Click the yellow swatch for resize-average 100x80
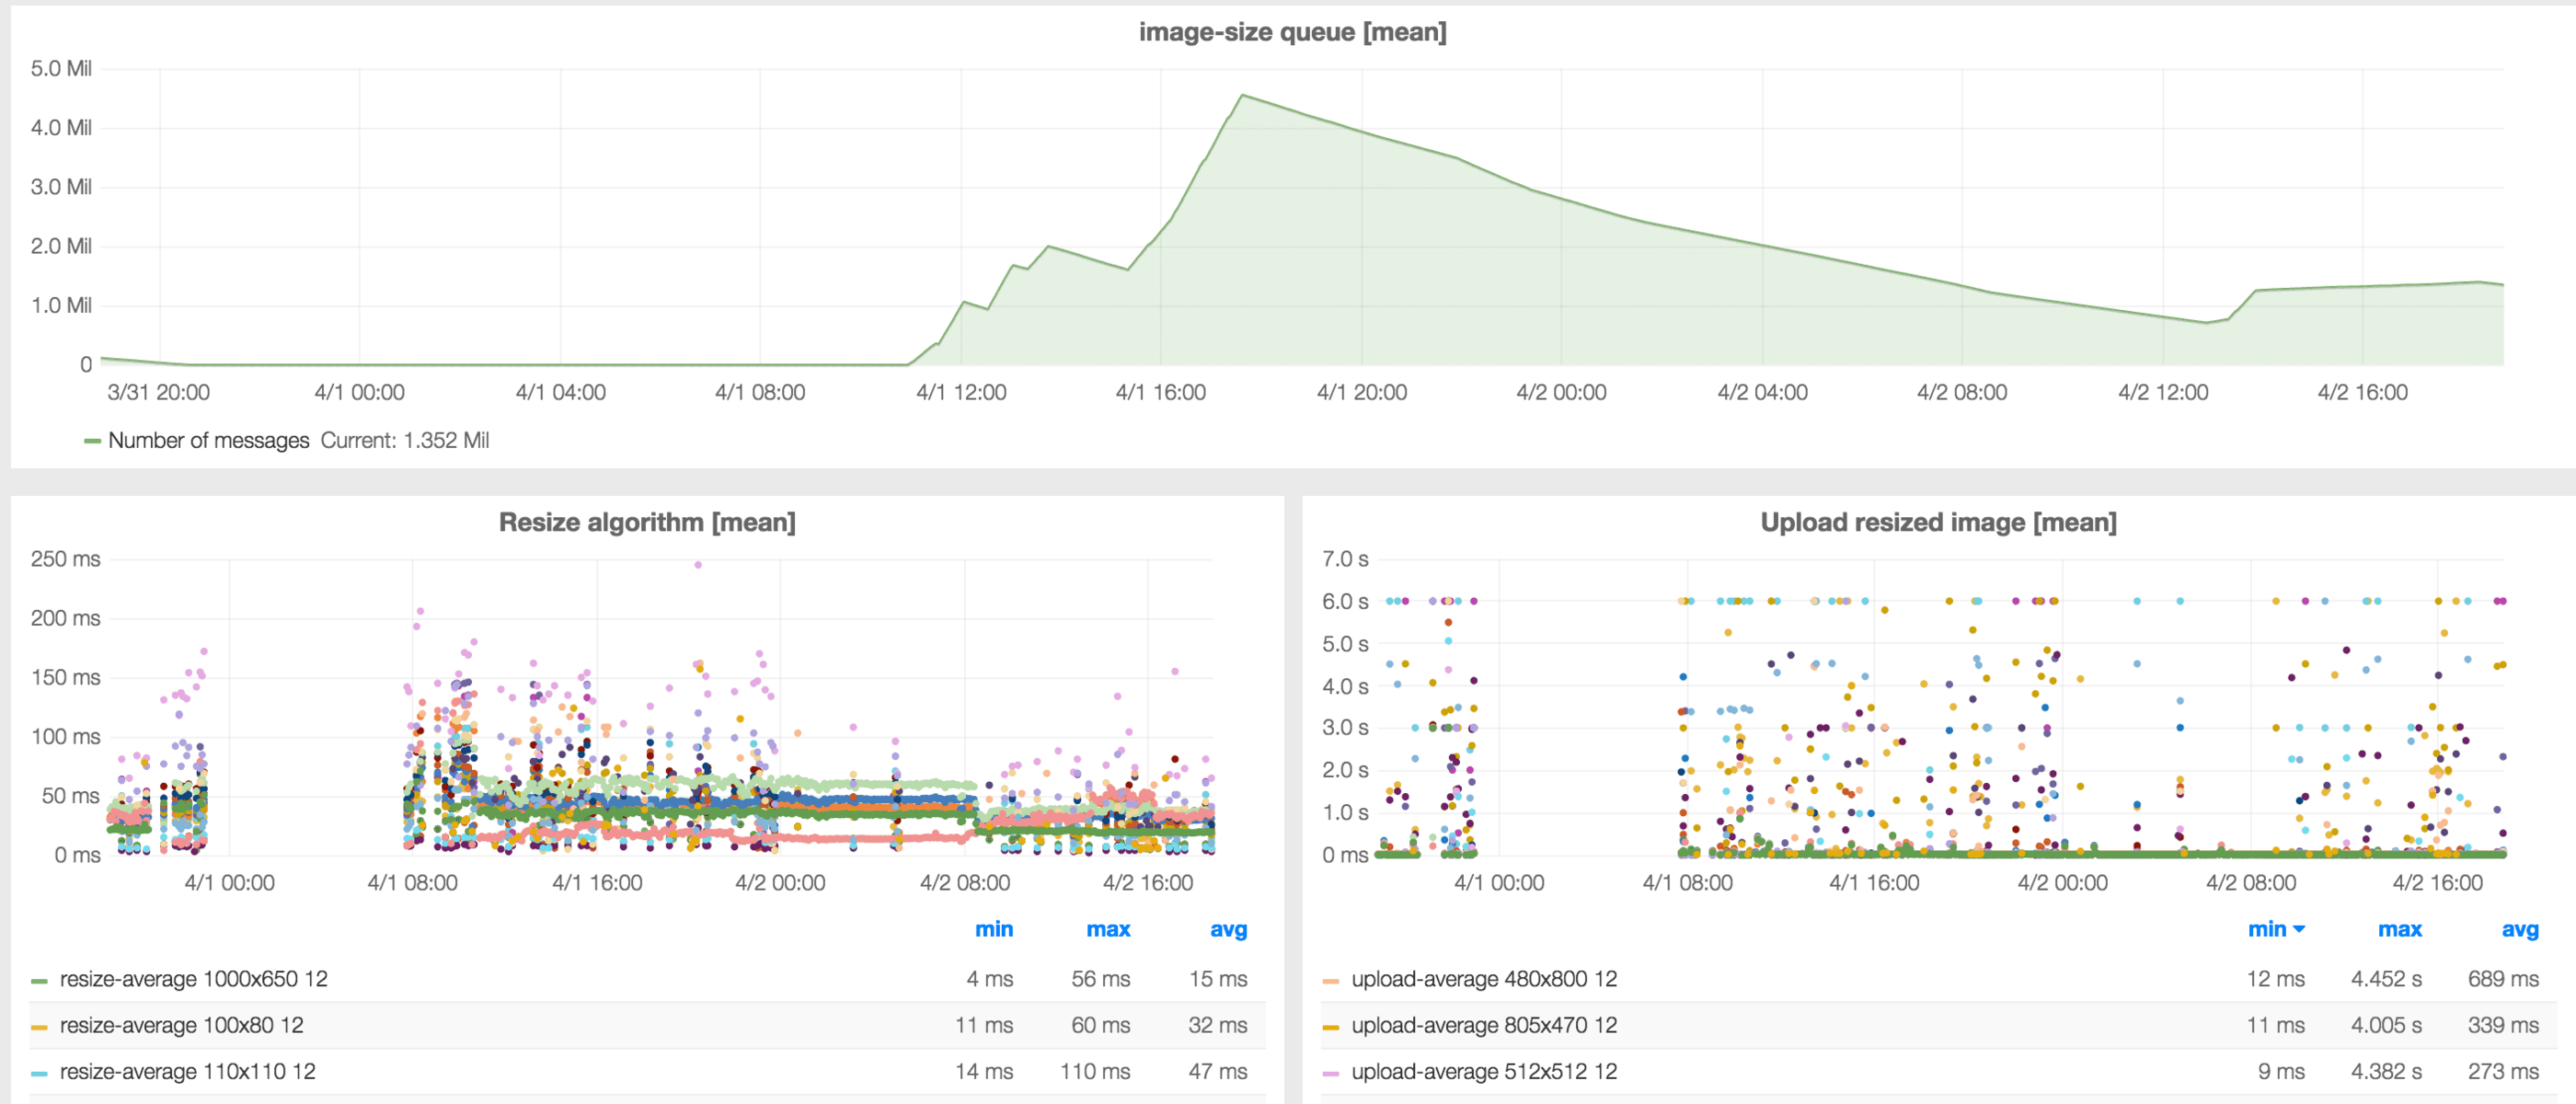Screen dimensions: 2576x1104 point(39,1027)
